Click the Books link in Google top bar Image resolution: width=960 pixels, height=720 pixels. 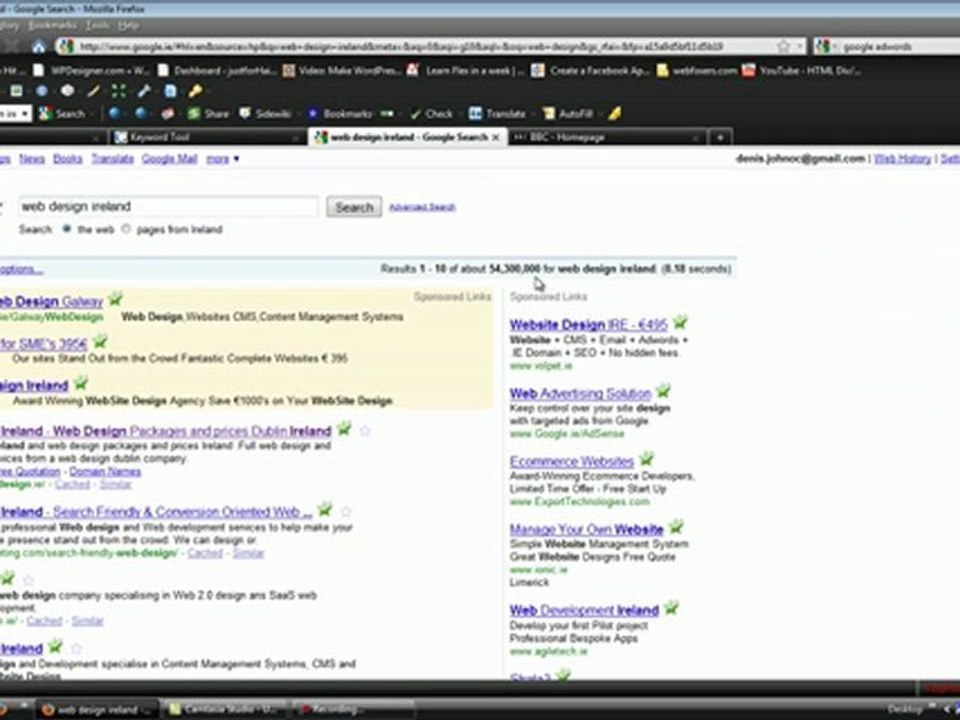(x=67, y=159)
